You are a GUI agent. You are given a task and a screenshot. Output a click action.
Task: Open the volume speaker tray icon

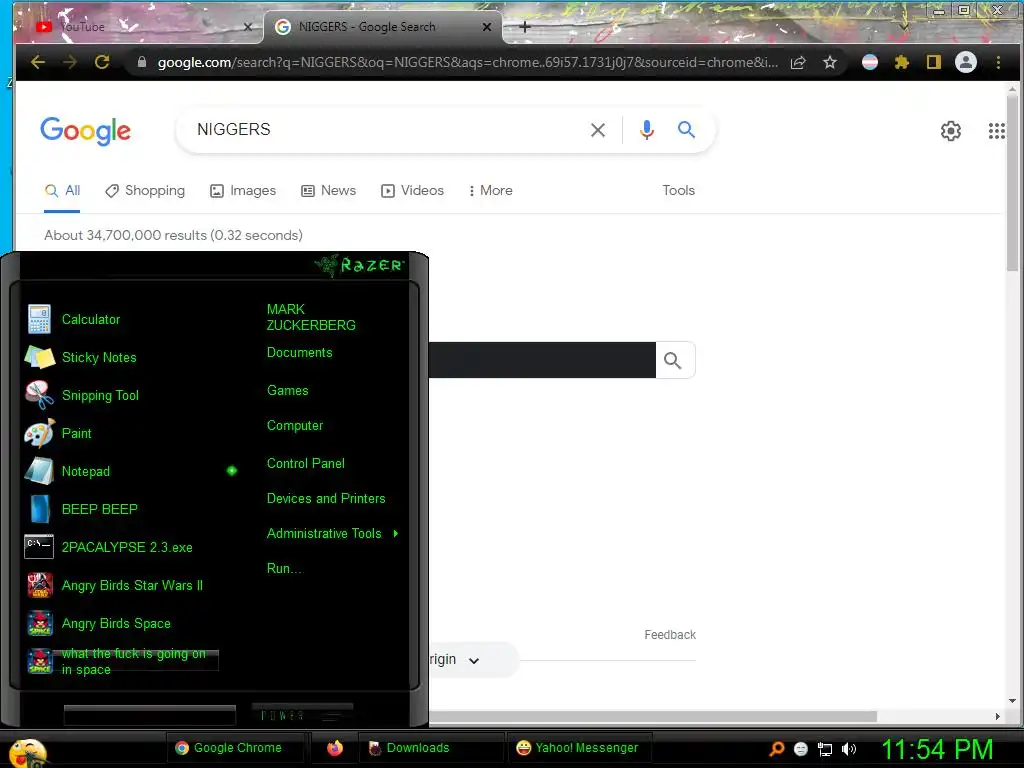point(849,750)
